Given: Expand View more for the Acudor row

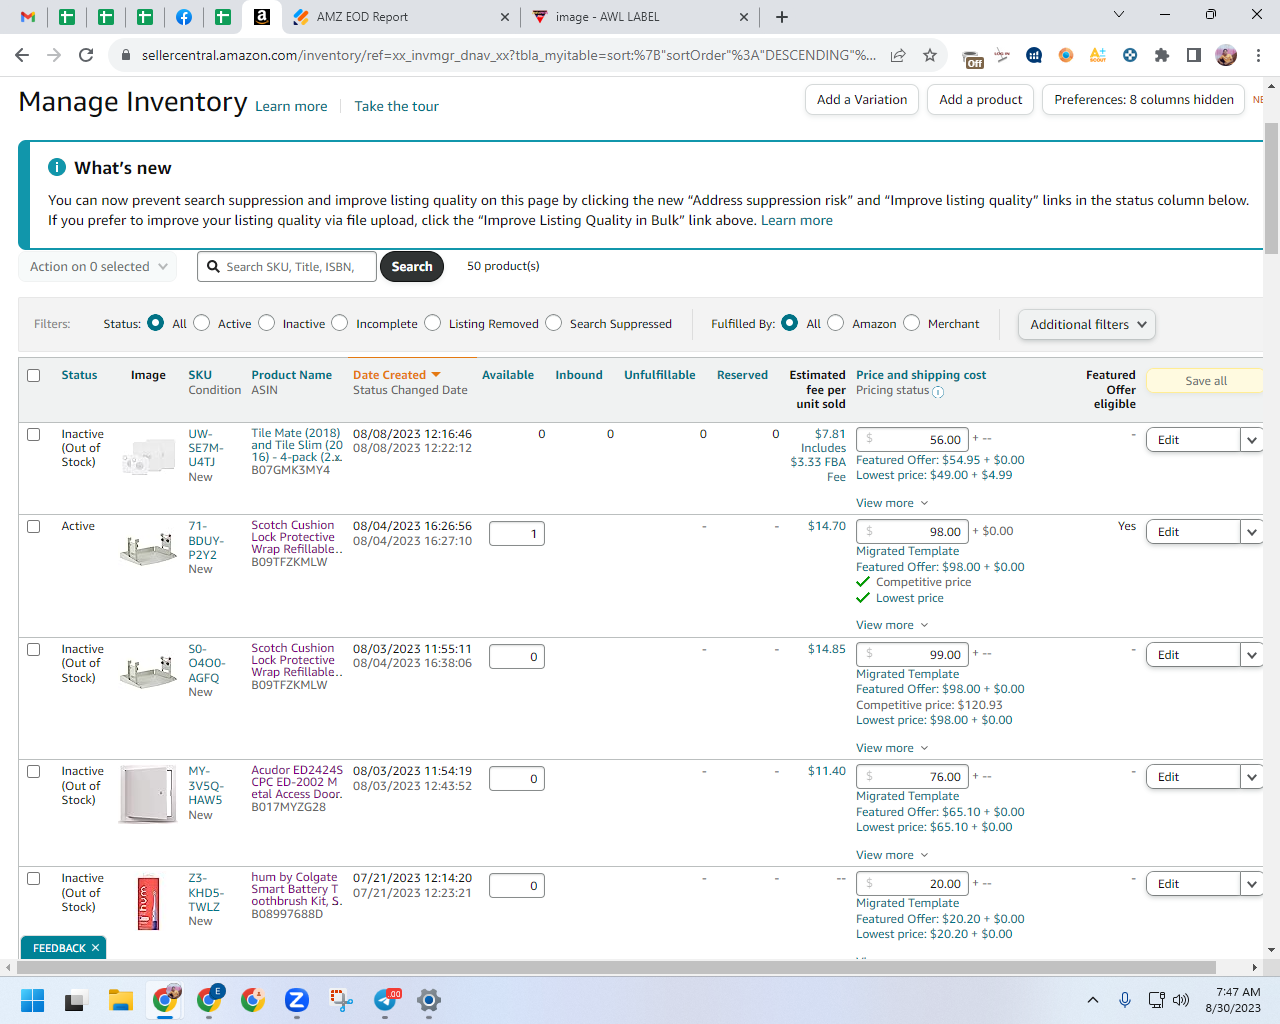Looking at the screenshot, I should click(x=892, y=855).
